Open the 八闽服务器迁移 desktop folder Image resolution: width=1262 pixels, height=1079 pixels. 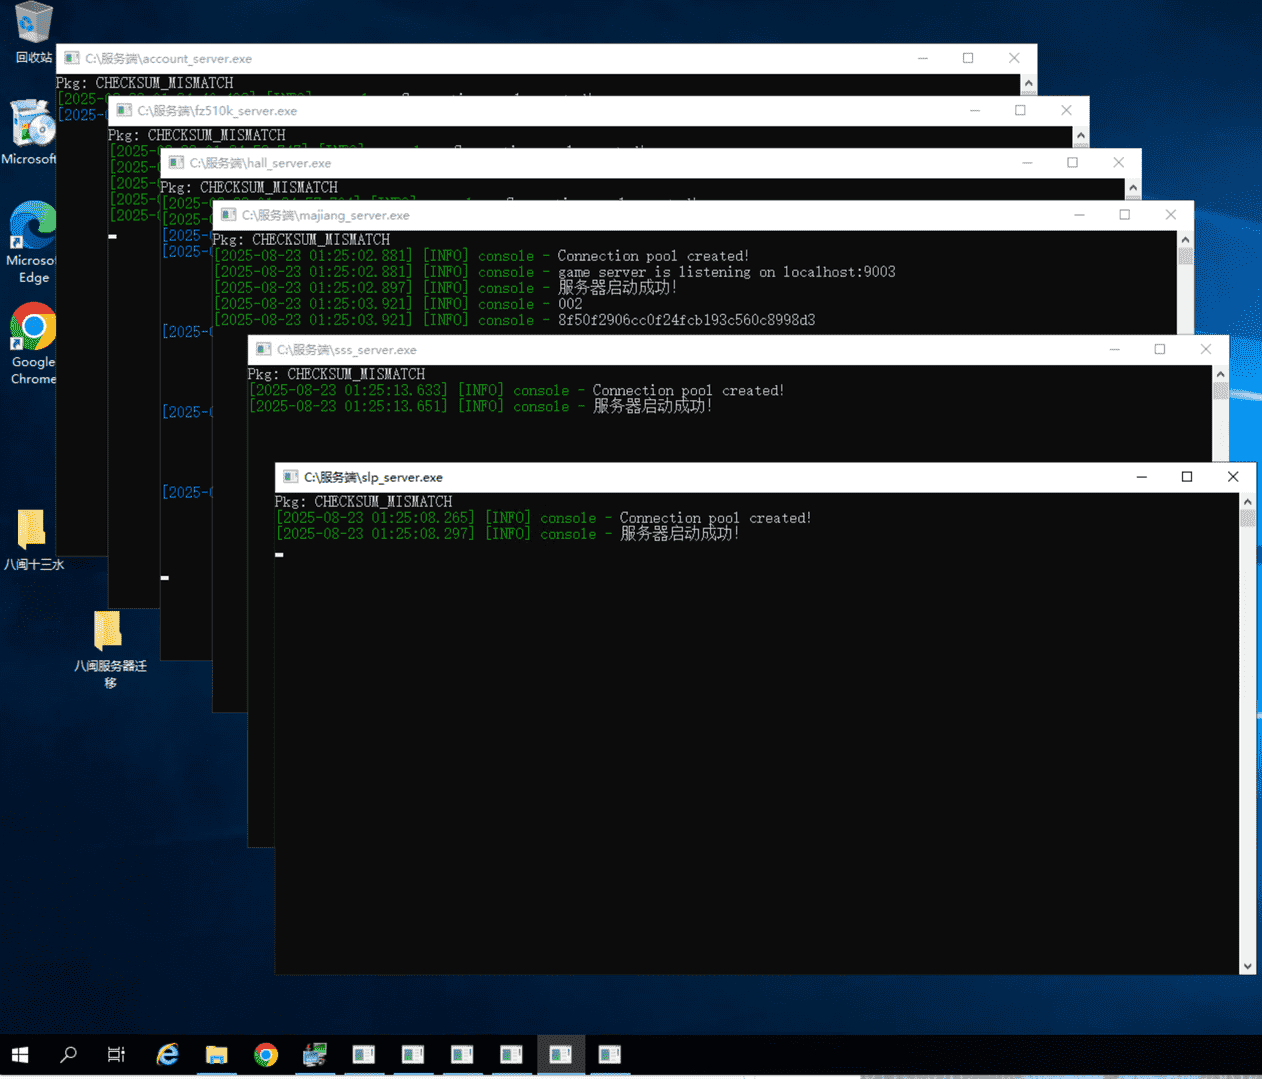110,650
